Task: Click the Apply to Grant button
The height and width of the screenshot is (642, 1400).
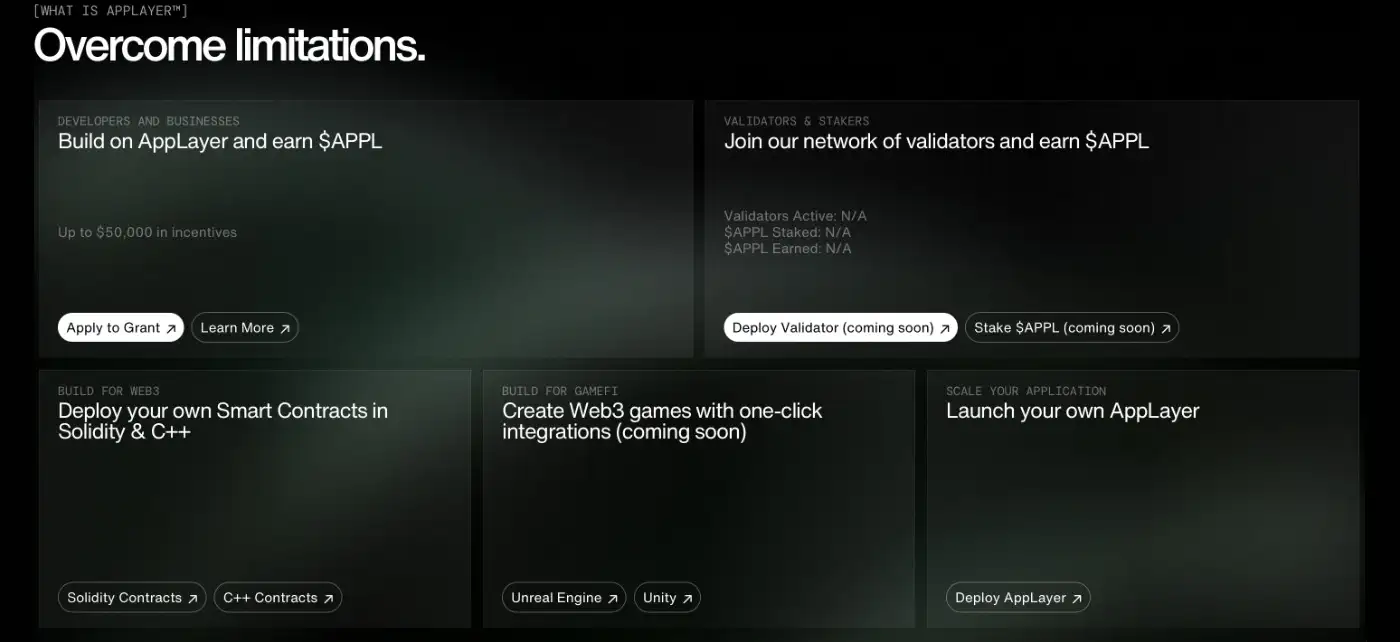Action: pyautogui.click(x=121, y=328)
